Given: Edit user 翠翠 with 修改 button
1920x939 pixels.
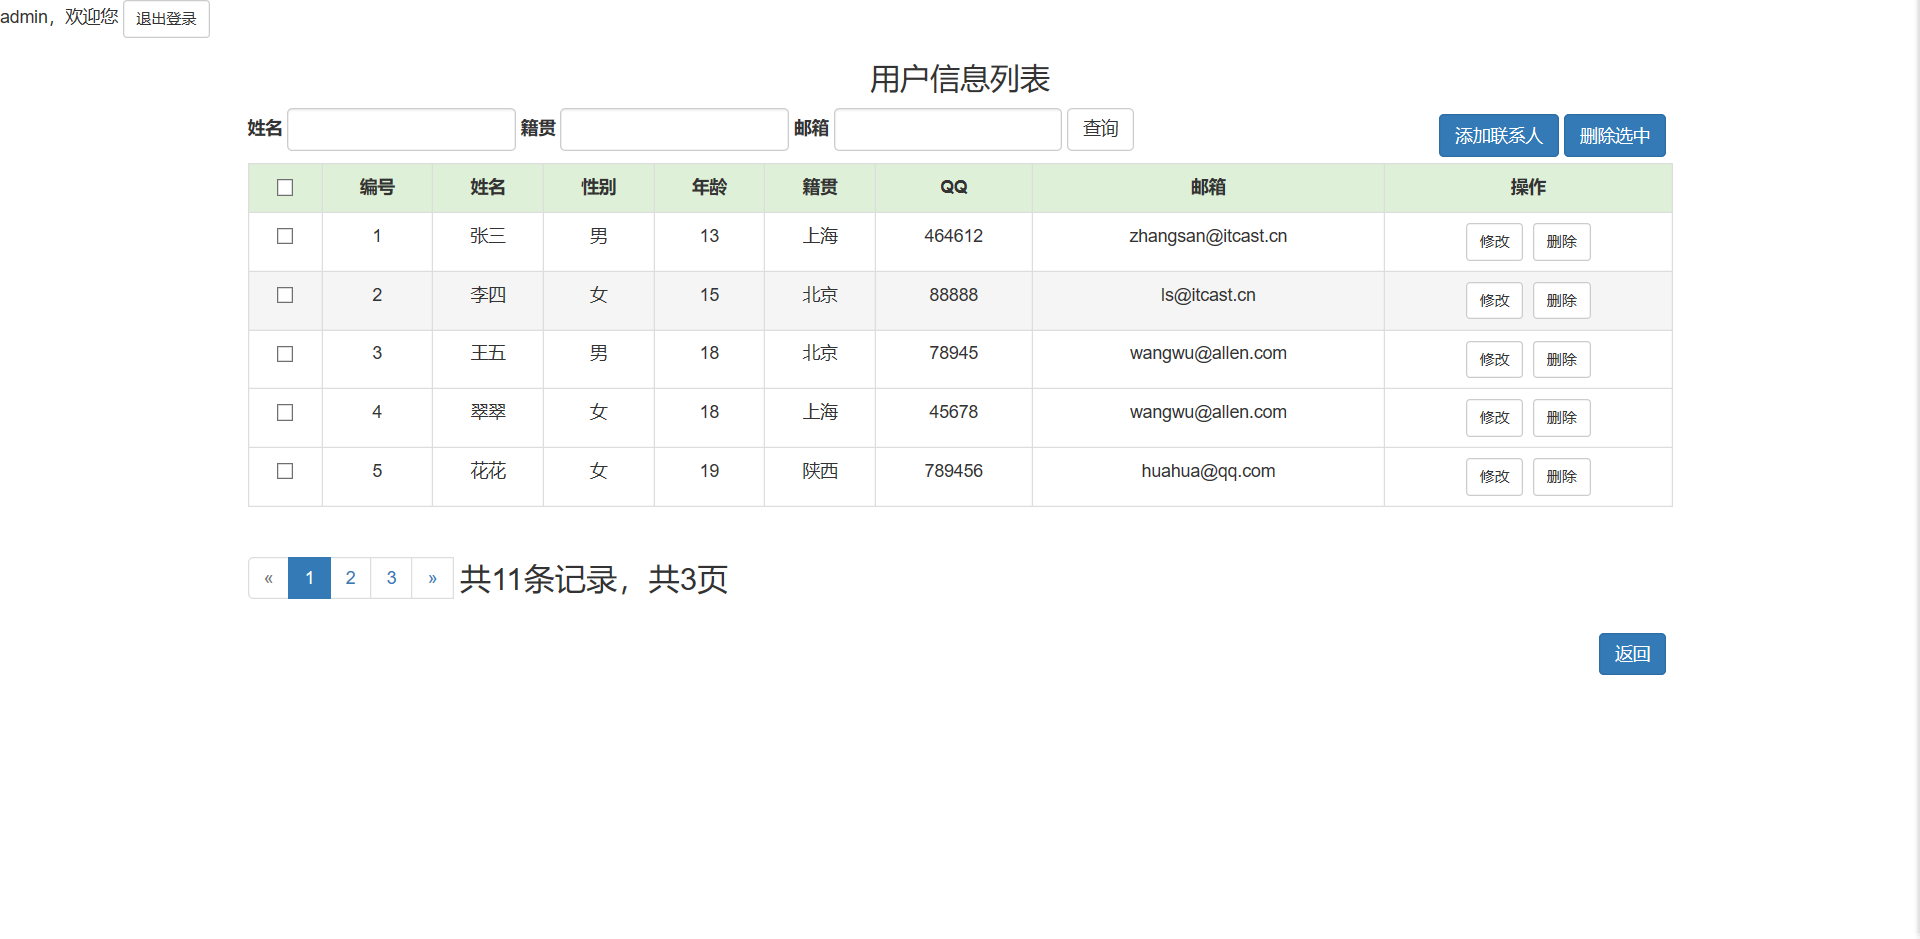Looking at the screenshot, I should pyautogui.click(x=1493, y=418).
